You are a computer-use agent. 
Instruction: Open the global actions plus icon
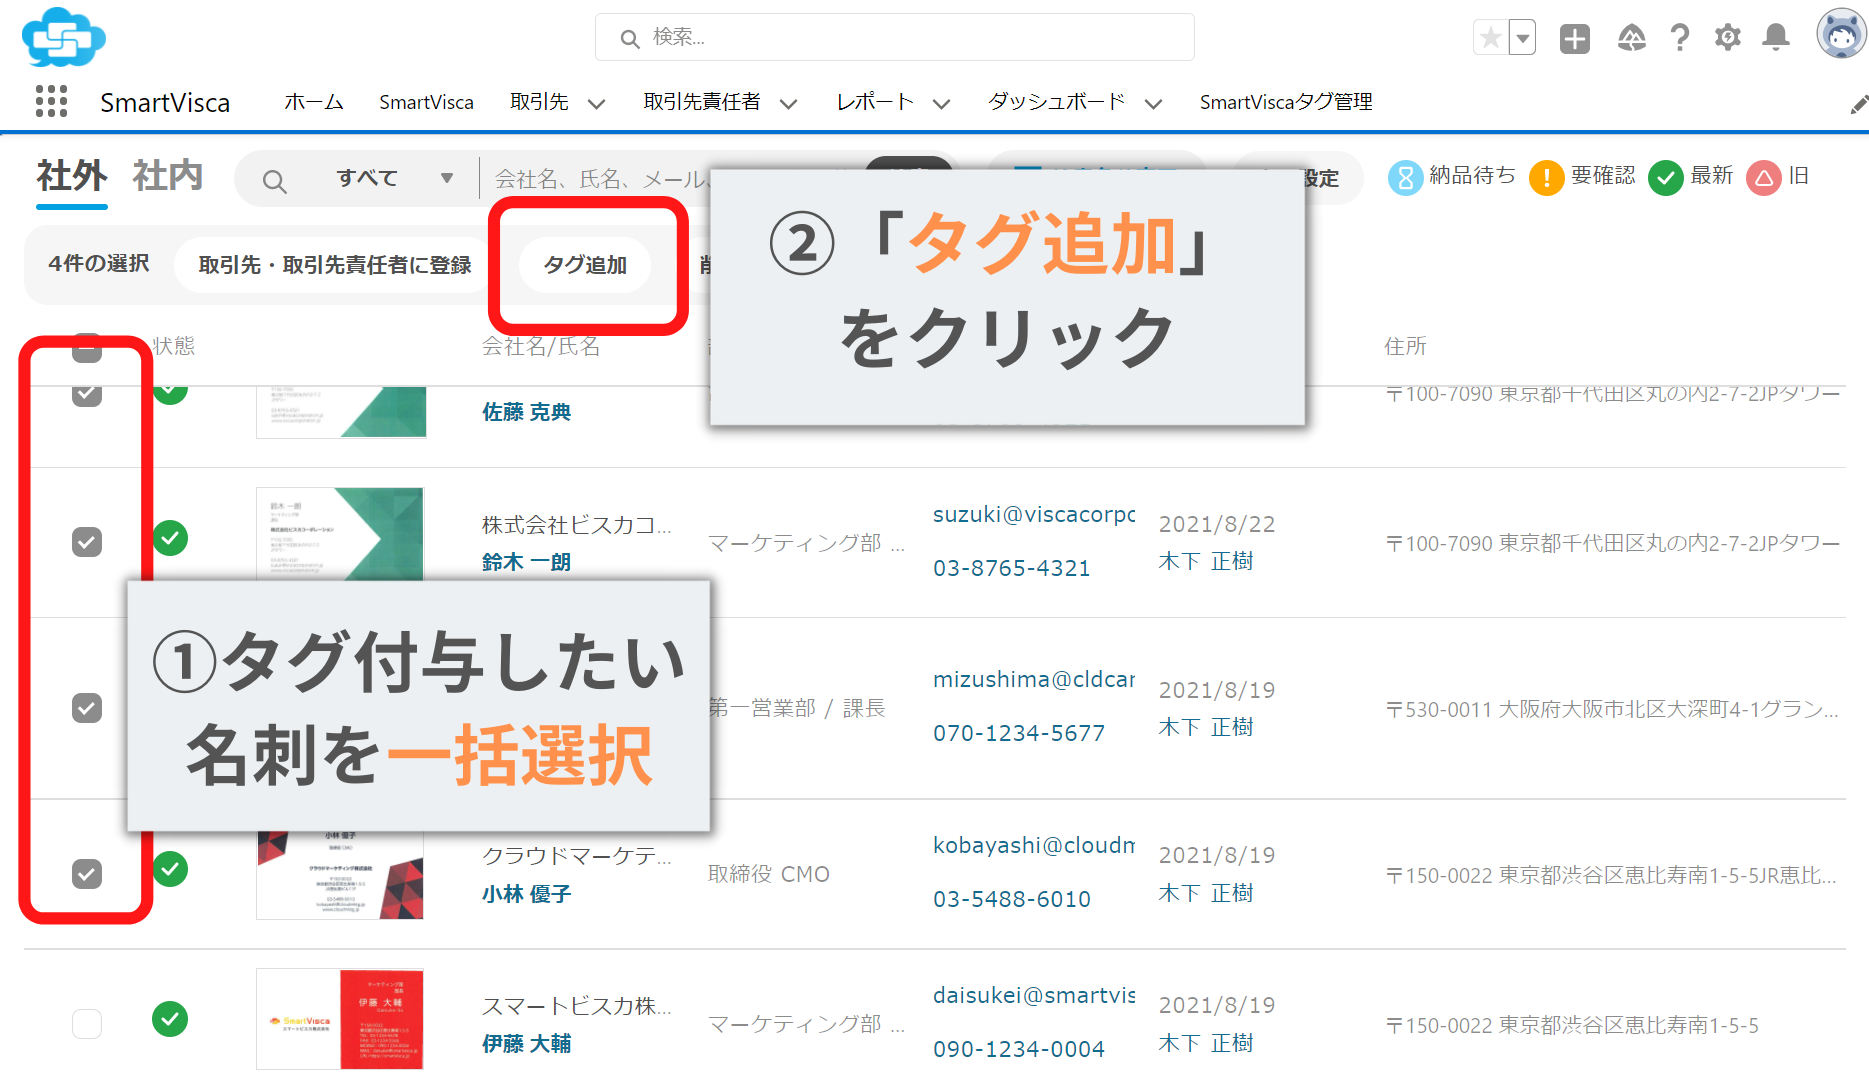(x=1575, y=39)
